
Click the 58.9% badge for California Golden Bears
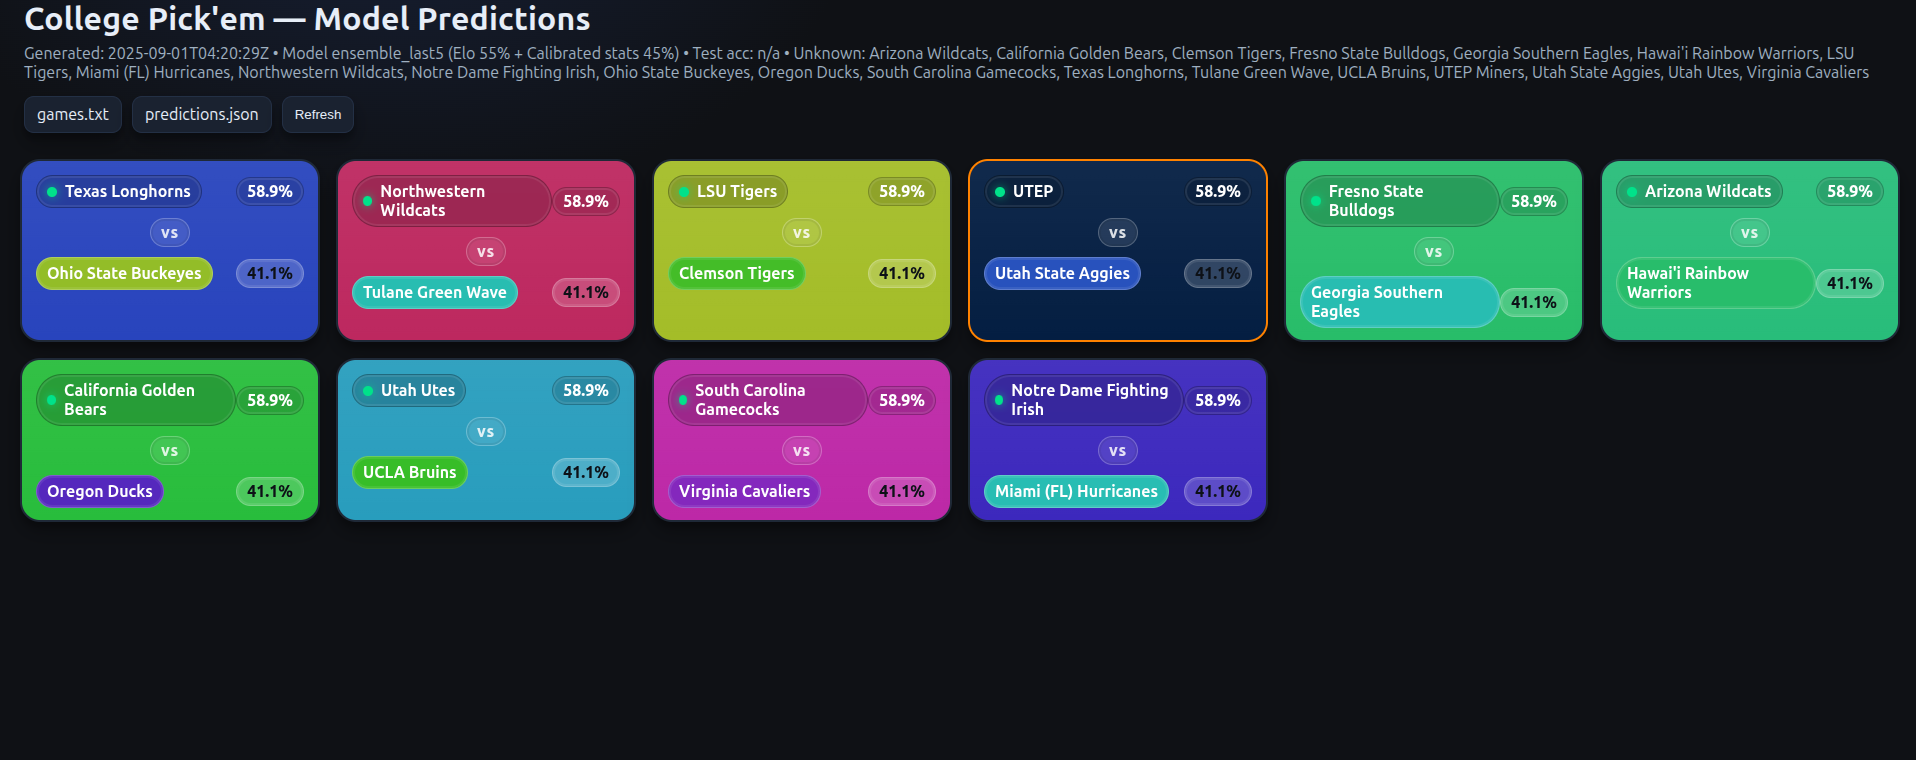point(270,400)
